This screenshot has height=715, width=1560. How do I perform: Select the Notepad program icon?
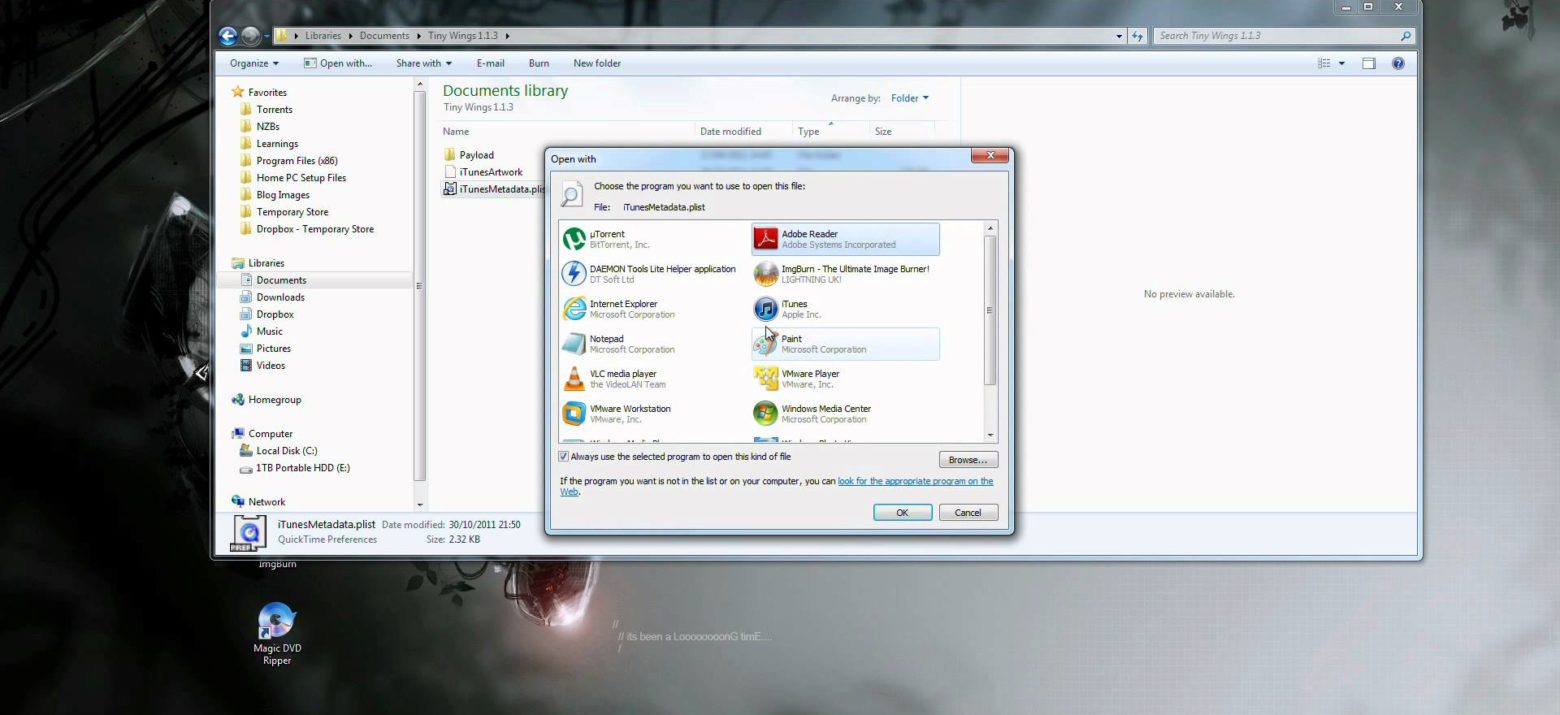coord(574,344)
